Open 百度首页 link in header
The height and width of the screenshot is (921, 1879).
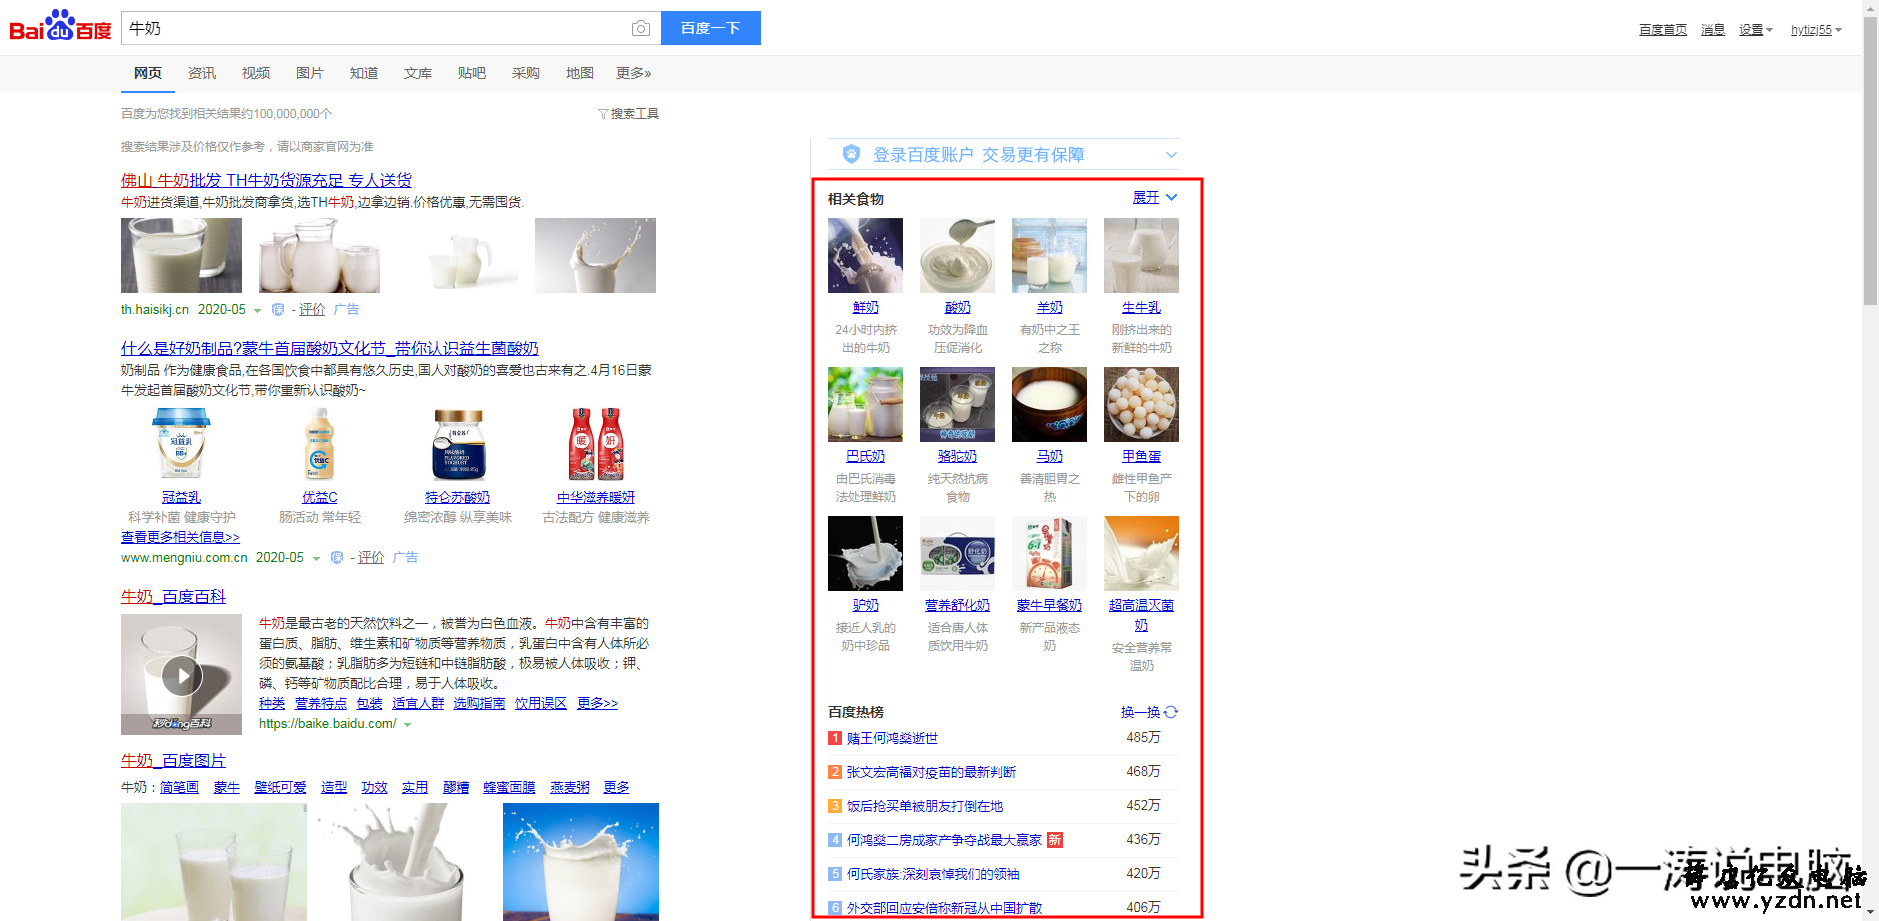click(x=1663, y=30)
